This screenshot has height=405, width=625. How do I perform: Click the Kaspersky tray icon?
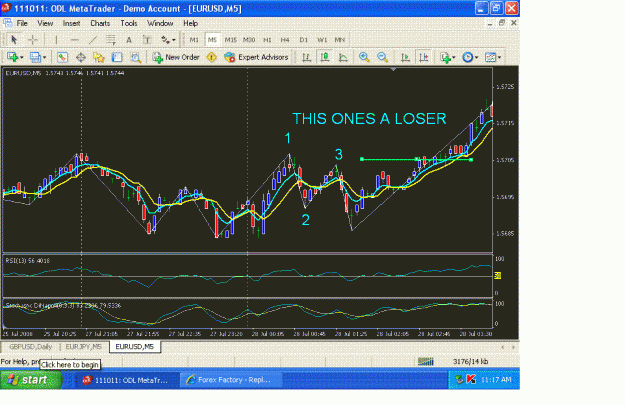coord(471,380)
